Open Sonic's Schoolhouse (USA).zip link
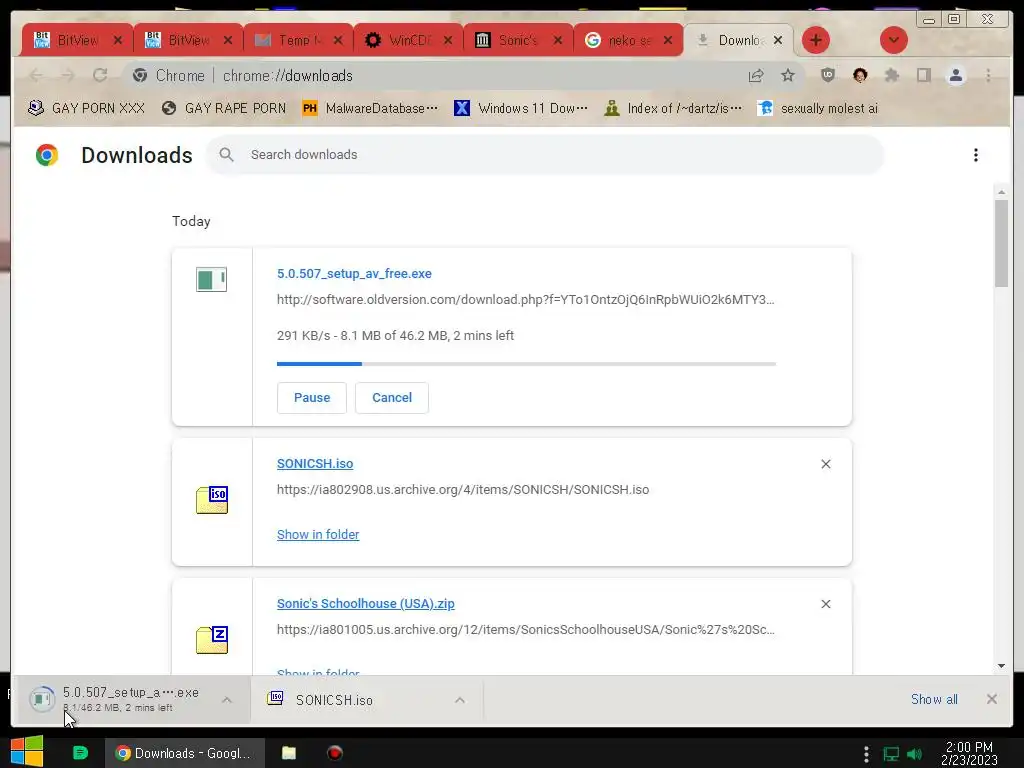The width and height of the screenshot is (1024, 768). click(x=366, y=604)
